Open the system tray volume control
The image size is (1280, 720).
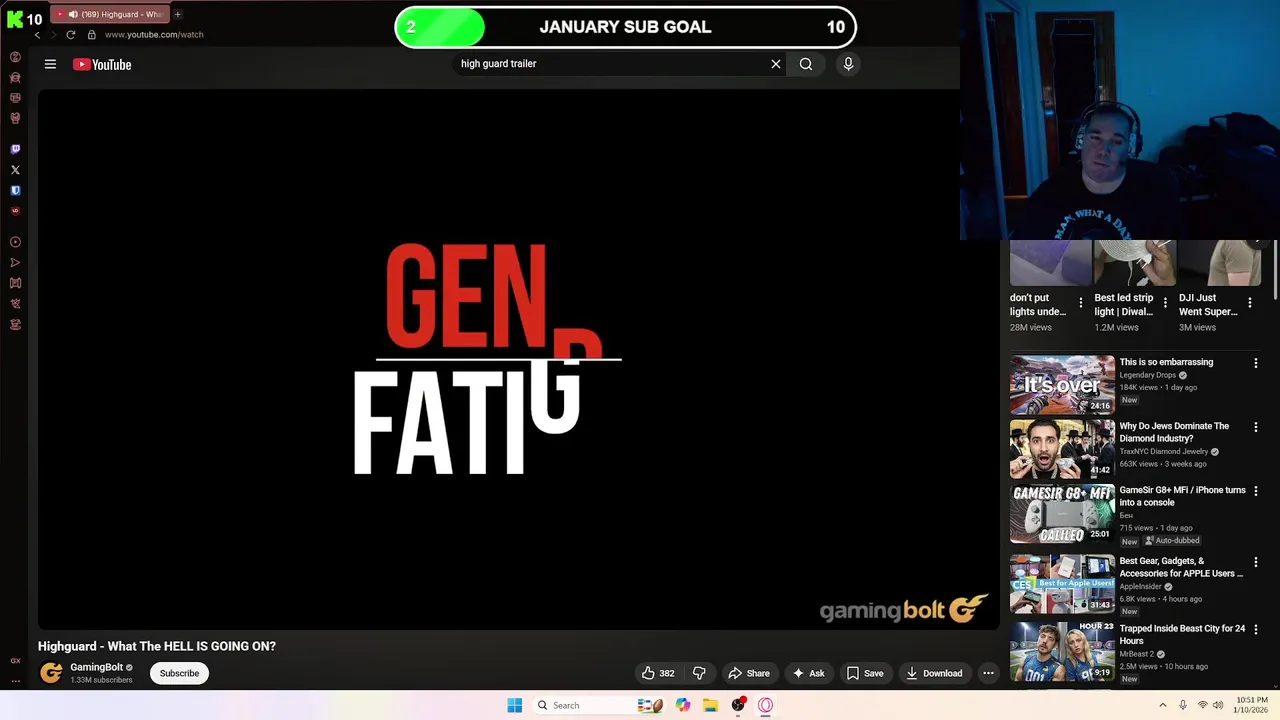(1218, 705)
